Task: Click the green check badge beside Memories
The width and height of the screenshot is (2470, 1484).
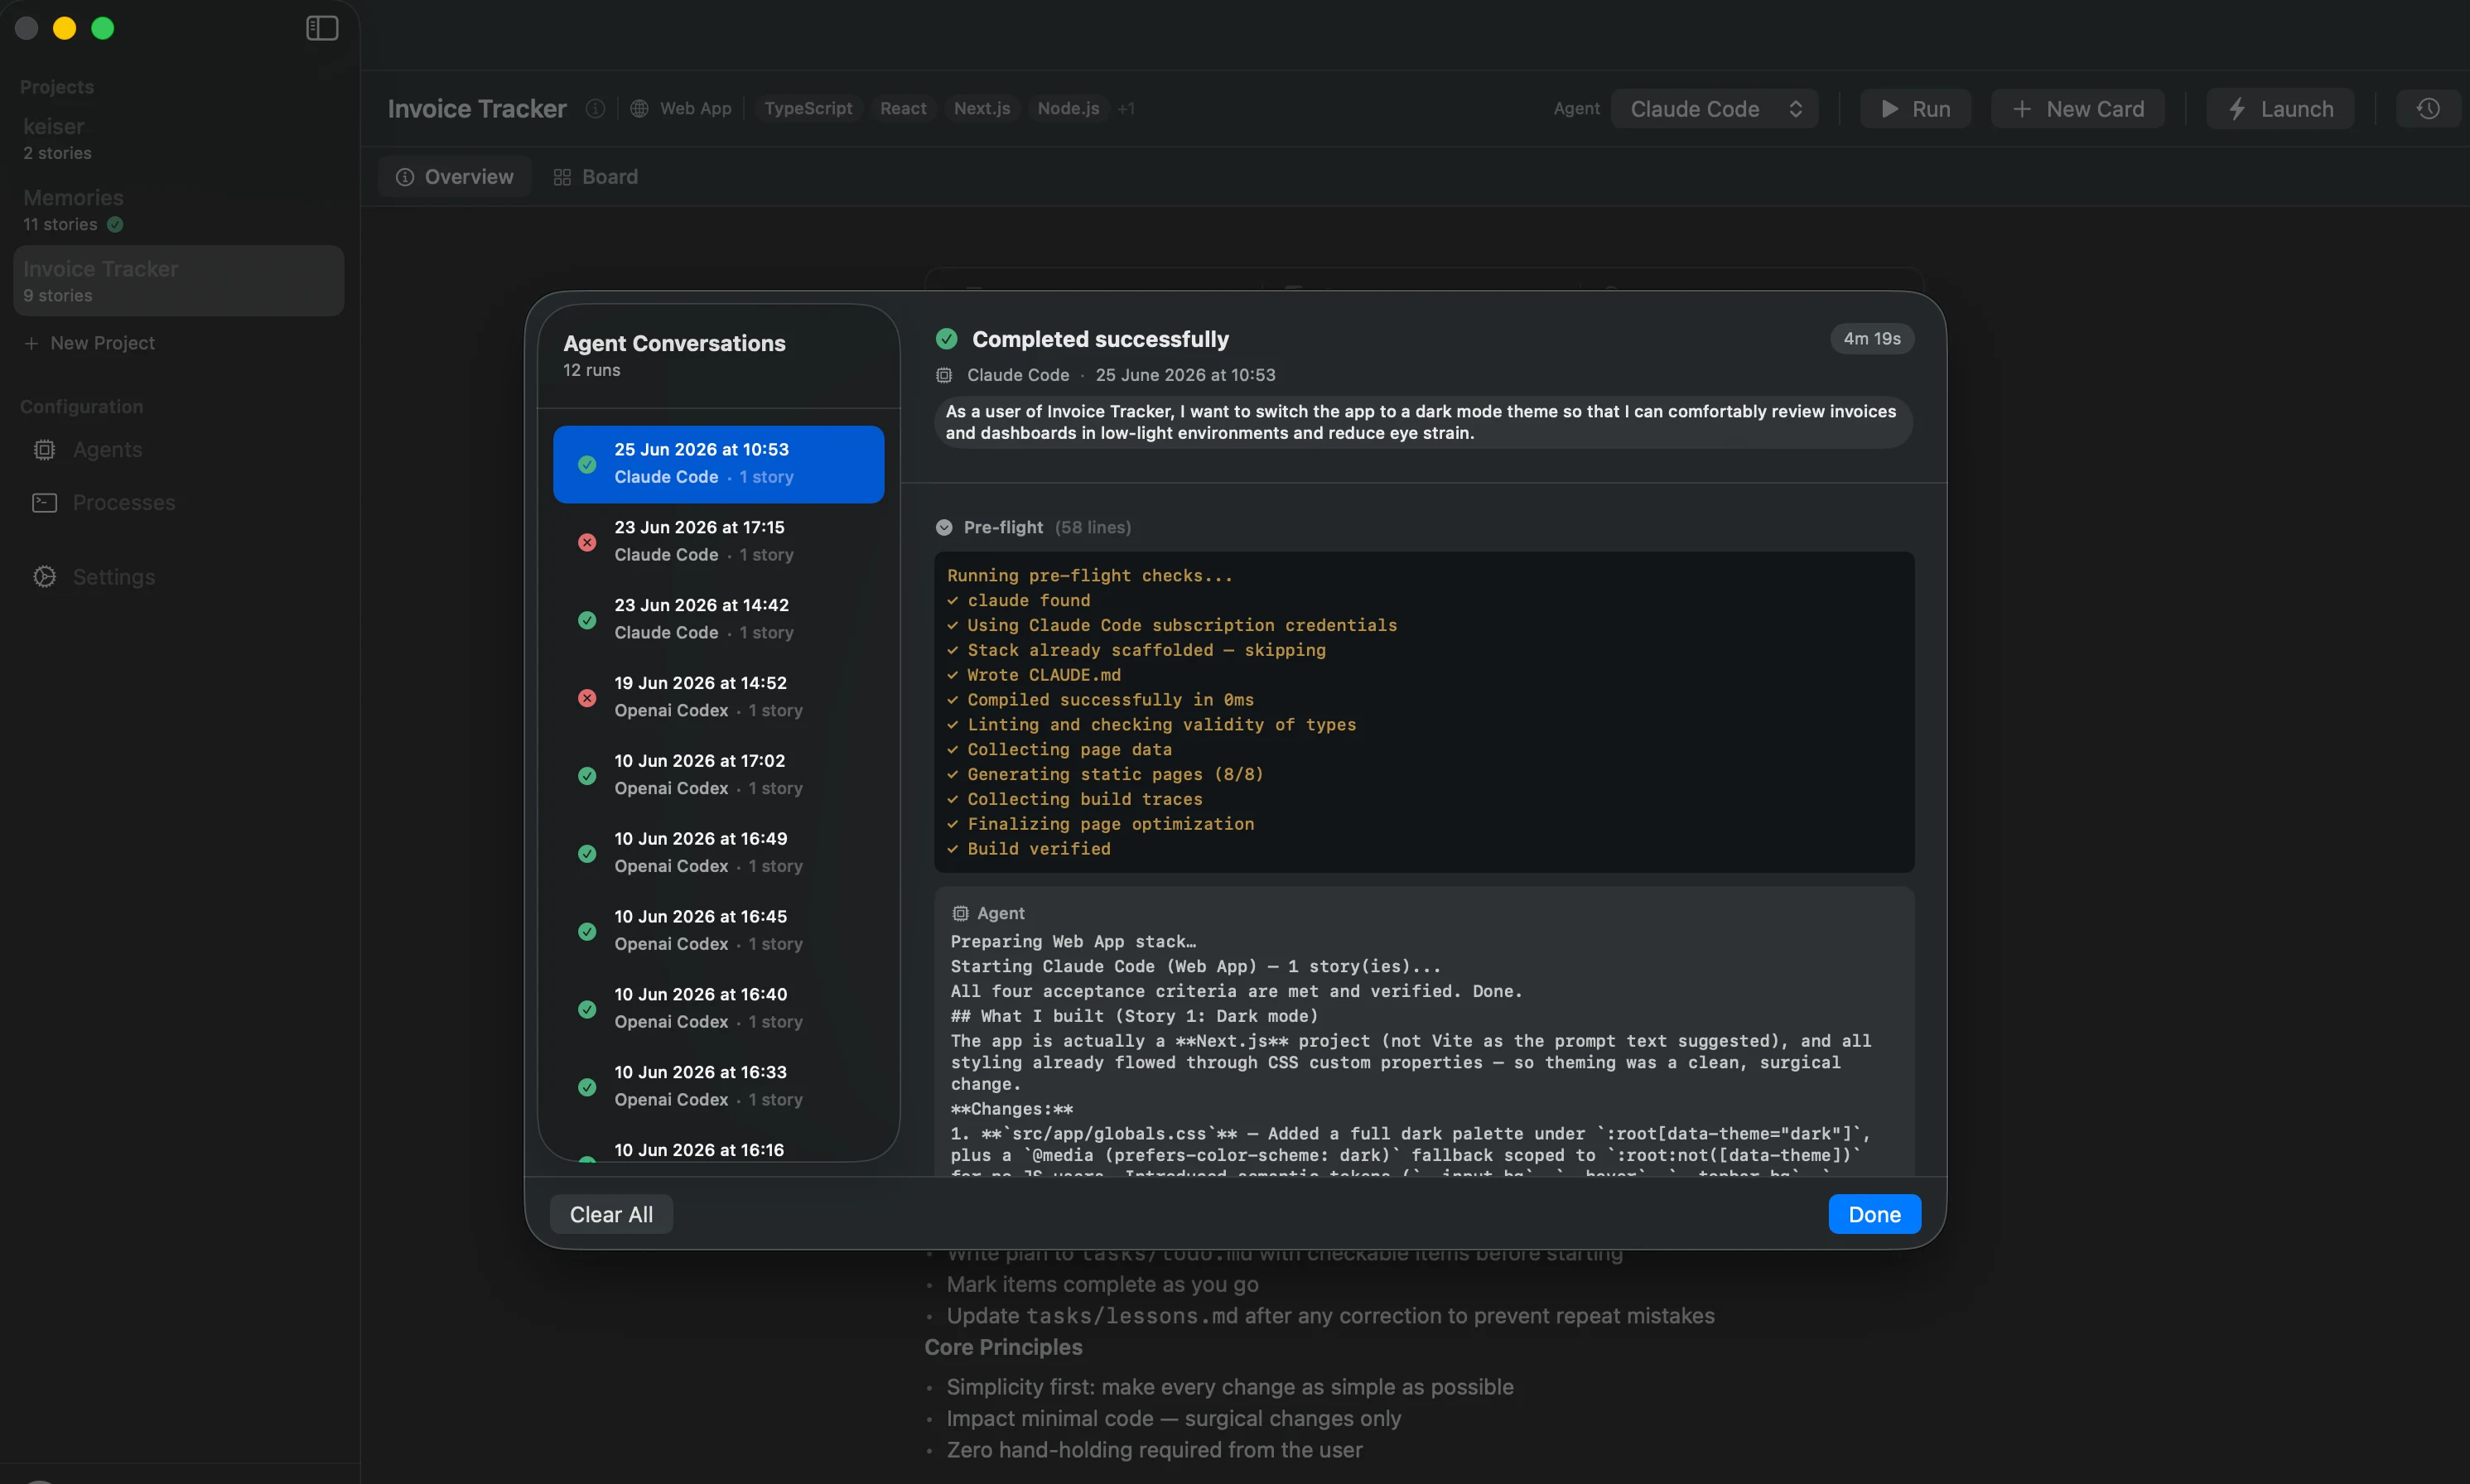Action: [x=115, y=224]
